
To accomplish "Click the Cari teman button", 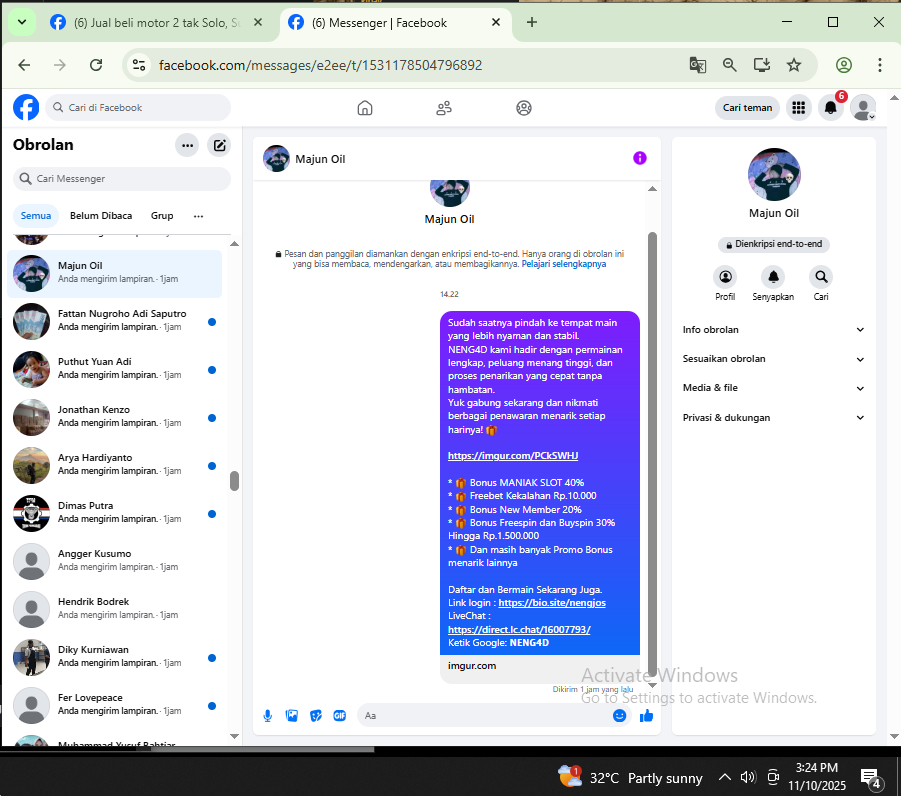I will point(747,107).
